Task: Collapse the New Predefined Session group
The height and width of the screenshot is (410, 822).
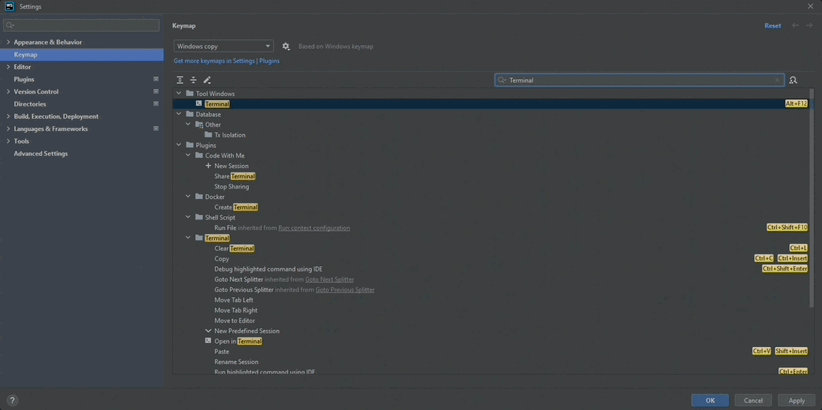Action: point(208,331)
